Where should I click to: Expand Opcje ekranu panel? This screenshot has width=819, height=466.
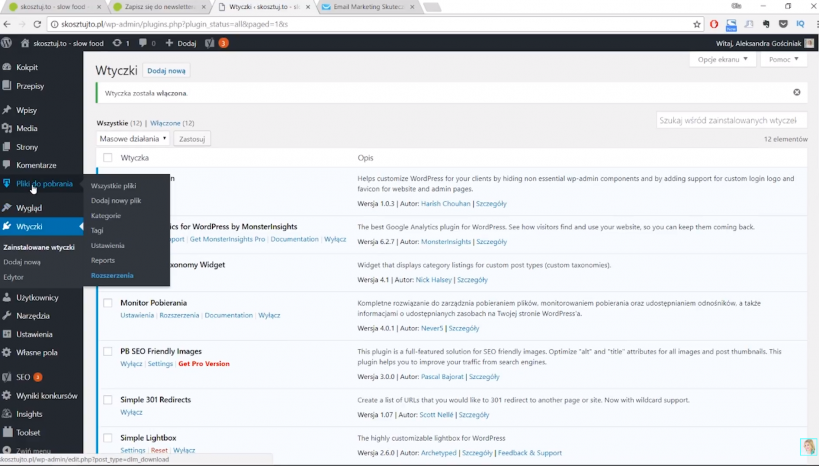coord(723,60)
